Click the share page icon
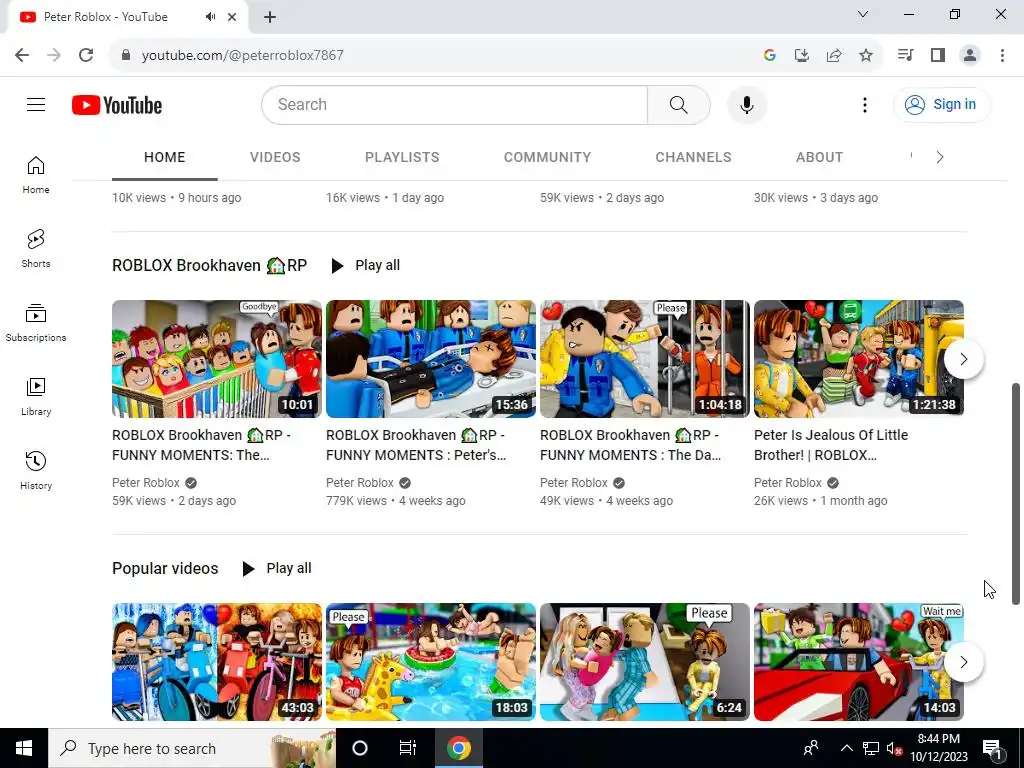 coord(834,56)
